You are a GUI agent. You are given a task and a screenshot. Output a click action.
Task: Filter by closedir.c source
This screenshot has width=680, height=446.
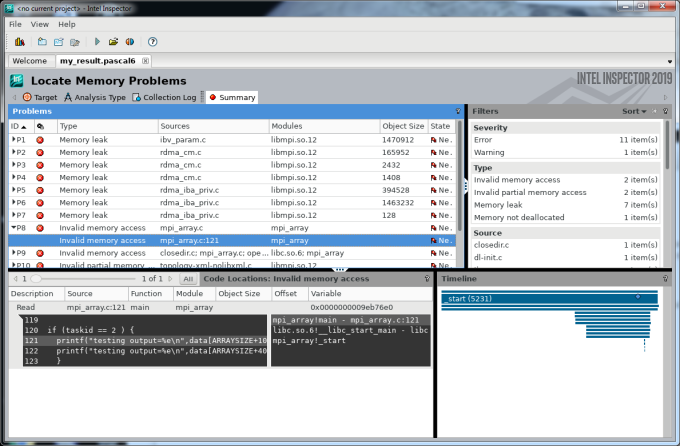tap(566, 245)
